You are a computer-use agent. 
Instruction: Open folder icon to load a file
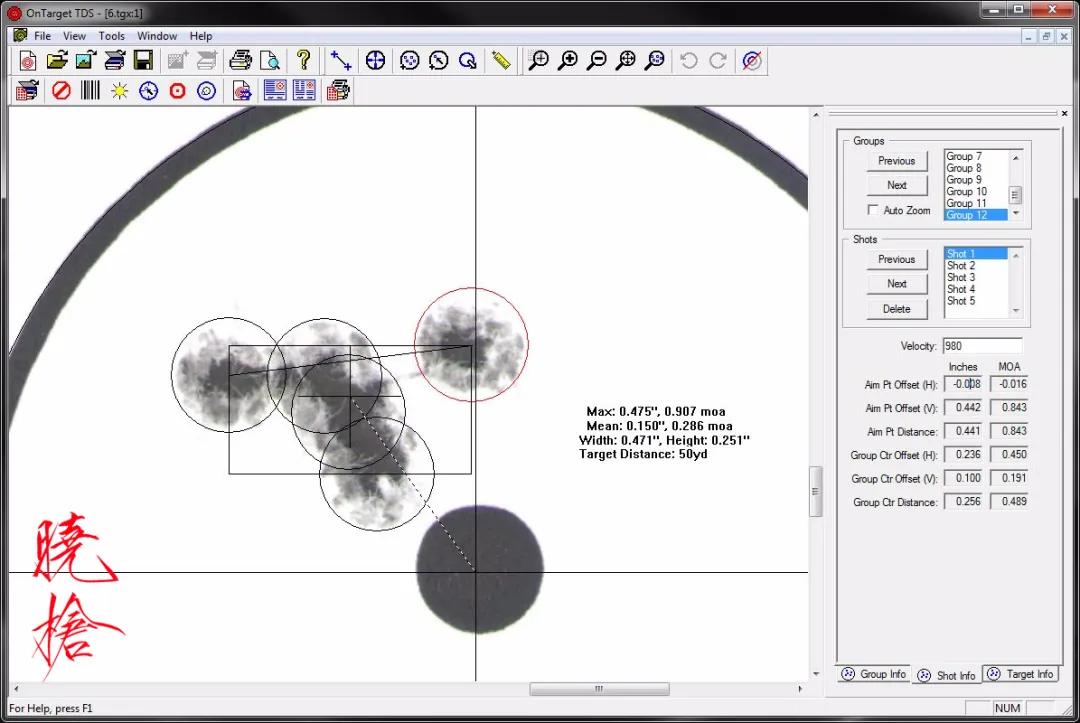click(x=56, y=61)
